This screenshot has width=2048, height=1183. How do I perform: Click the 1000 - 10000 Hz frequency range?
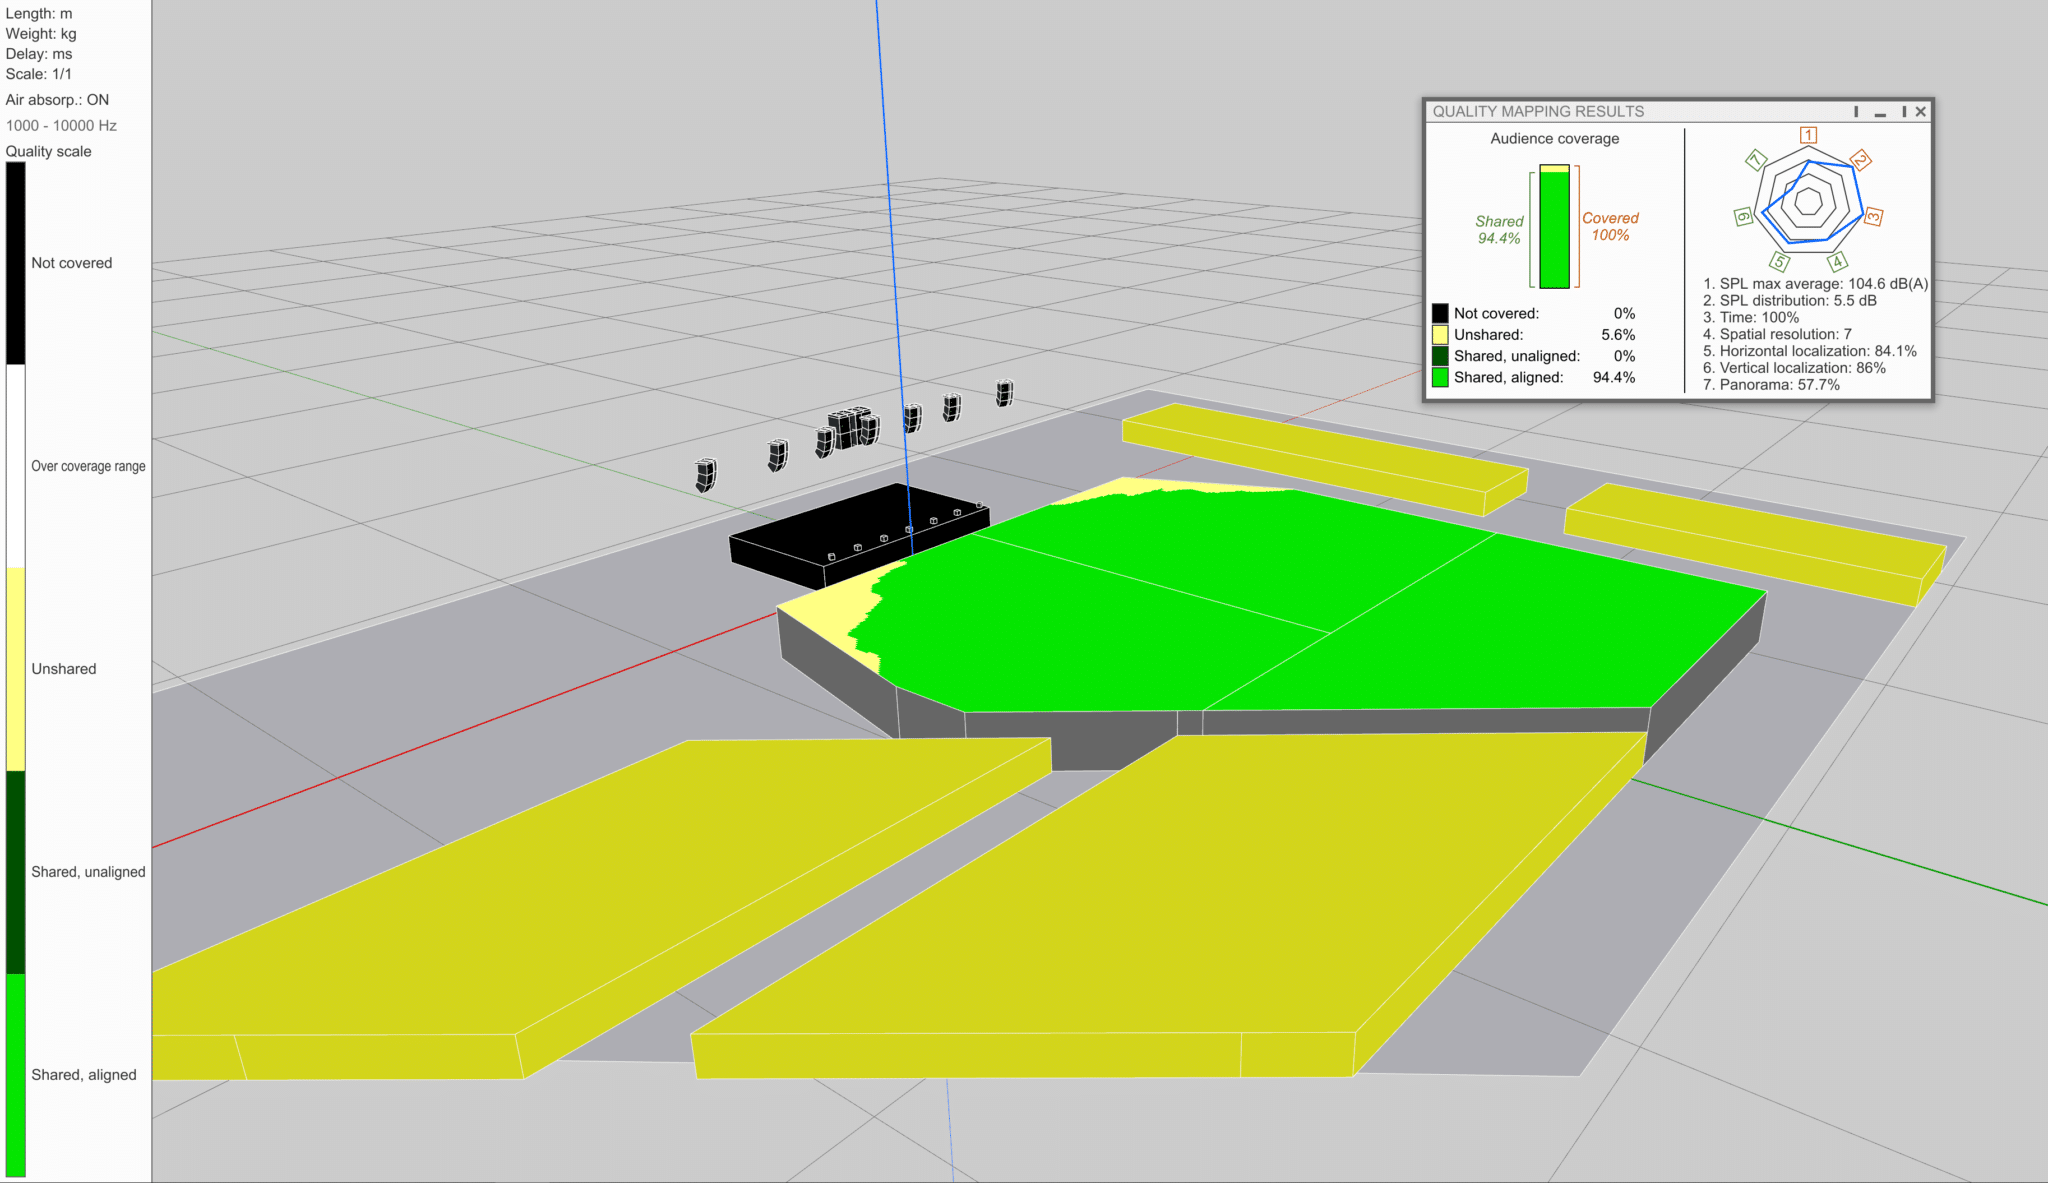coord(61,126)
